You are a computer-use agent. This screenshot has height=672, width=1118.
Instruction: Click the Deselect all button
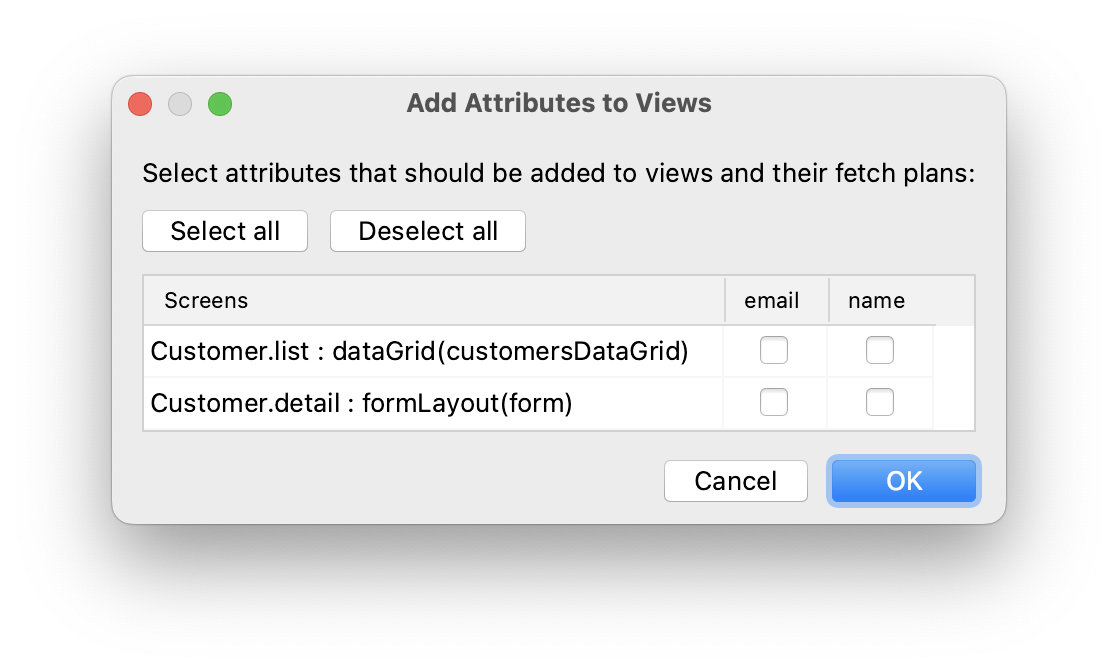pos(427,231)
